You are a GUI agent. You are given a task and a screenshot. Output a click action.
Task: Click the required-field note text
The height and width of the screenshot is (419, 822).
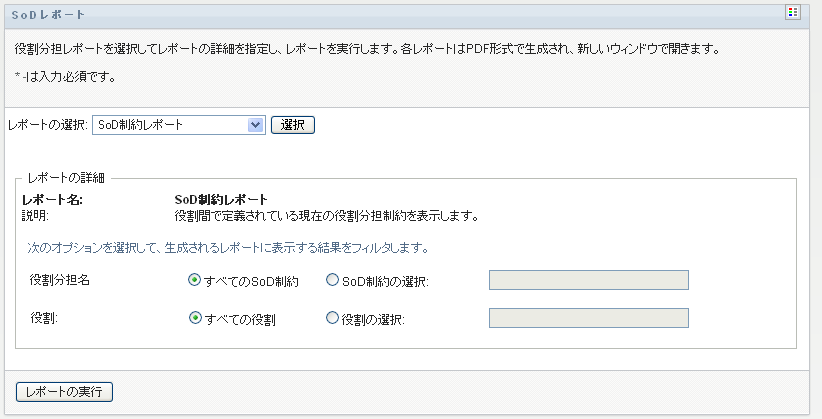58,76
